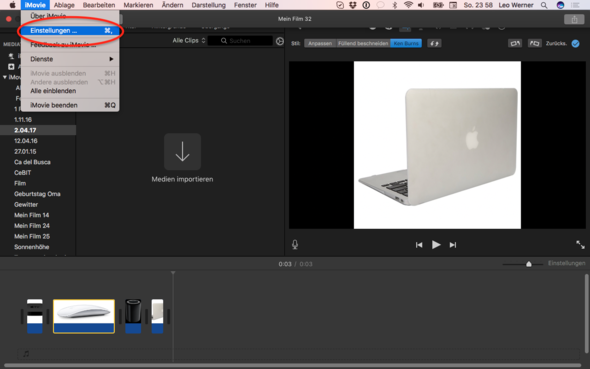The height and width of the screenshot is (369, 590).
Task: Select the 2.04.17 event
Action: click(25, 130)
